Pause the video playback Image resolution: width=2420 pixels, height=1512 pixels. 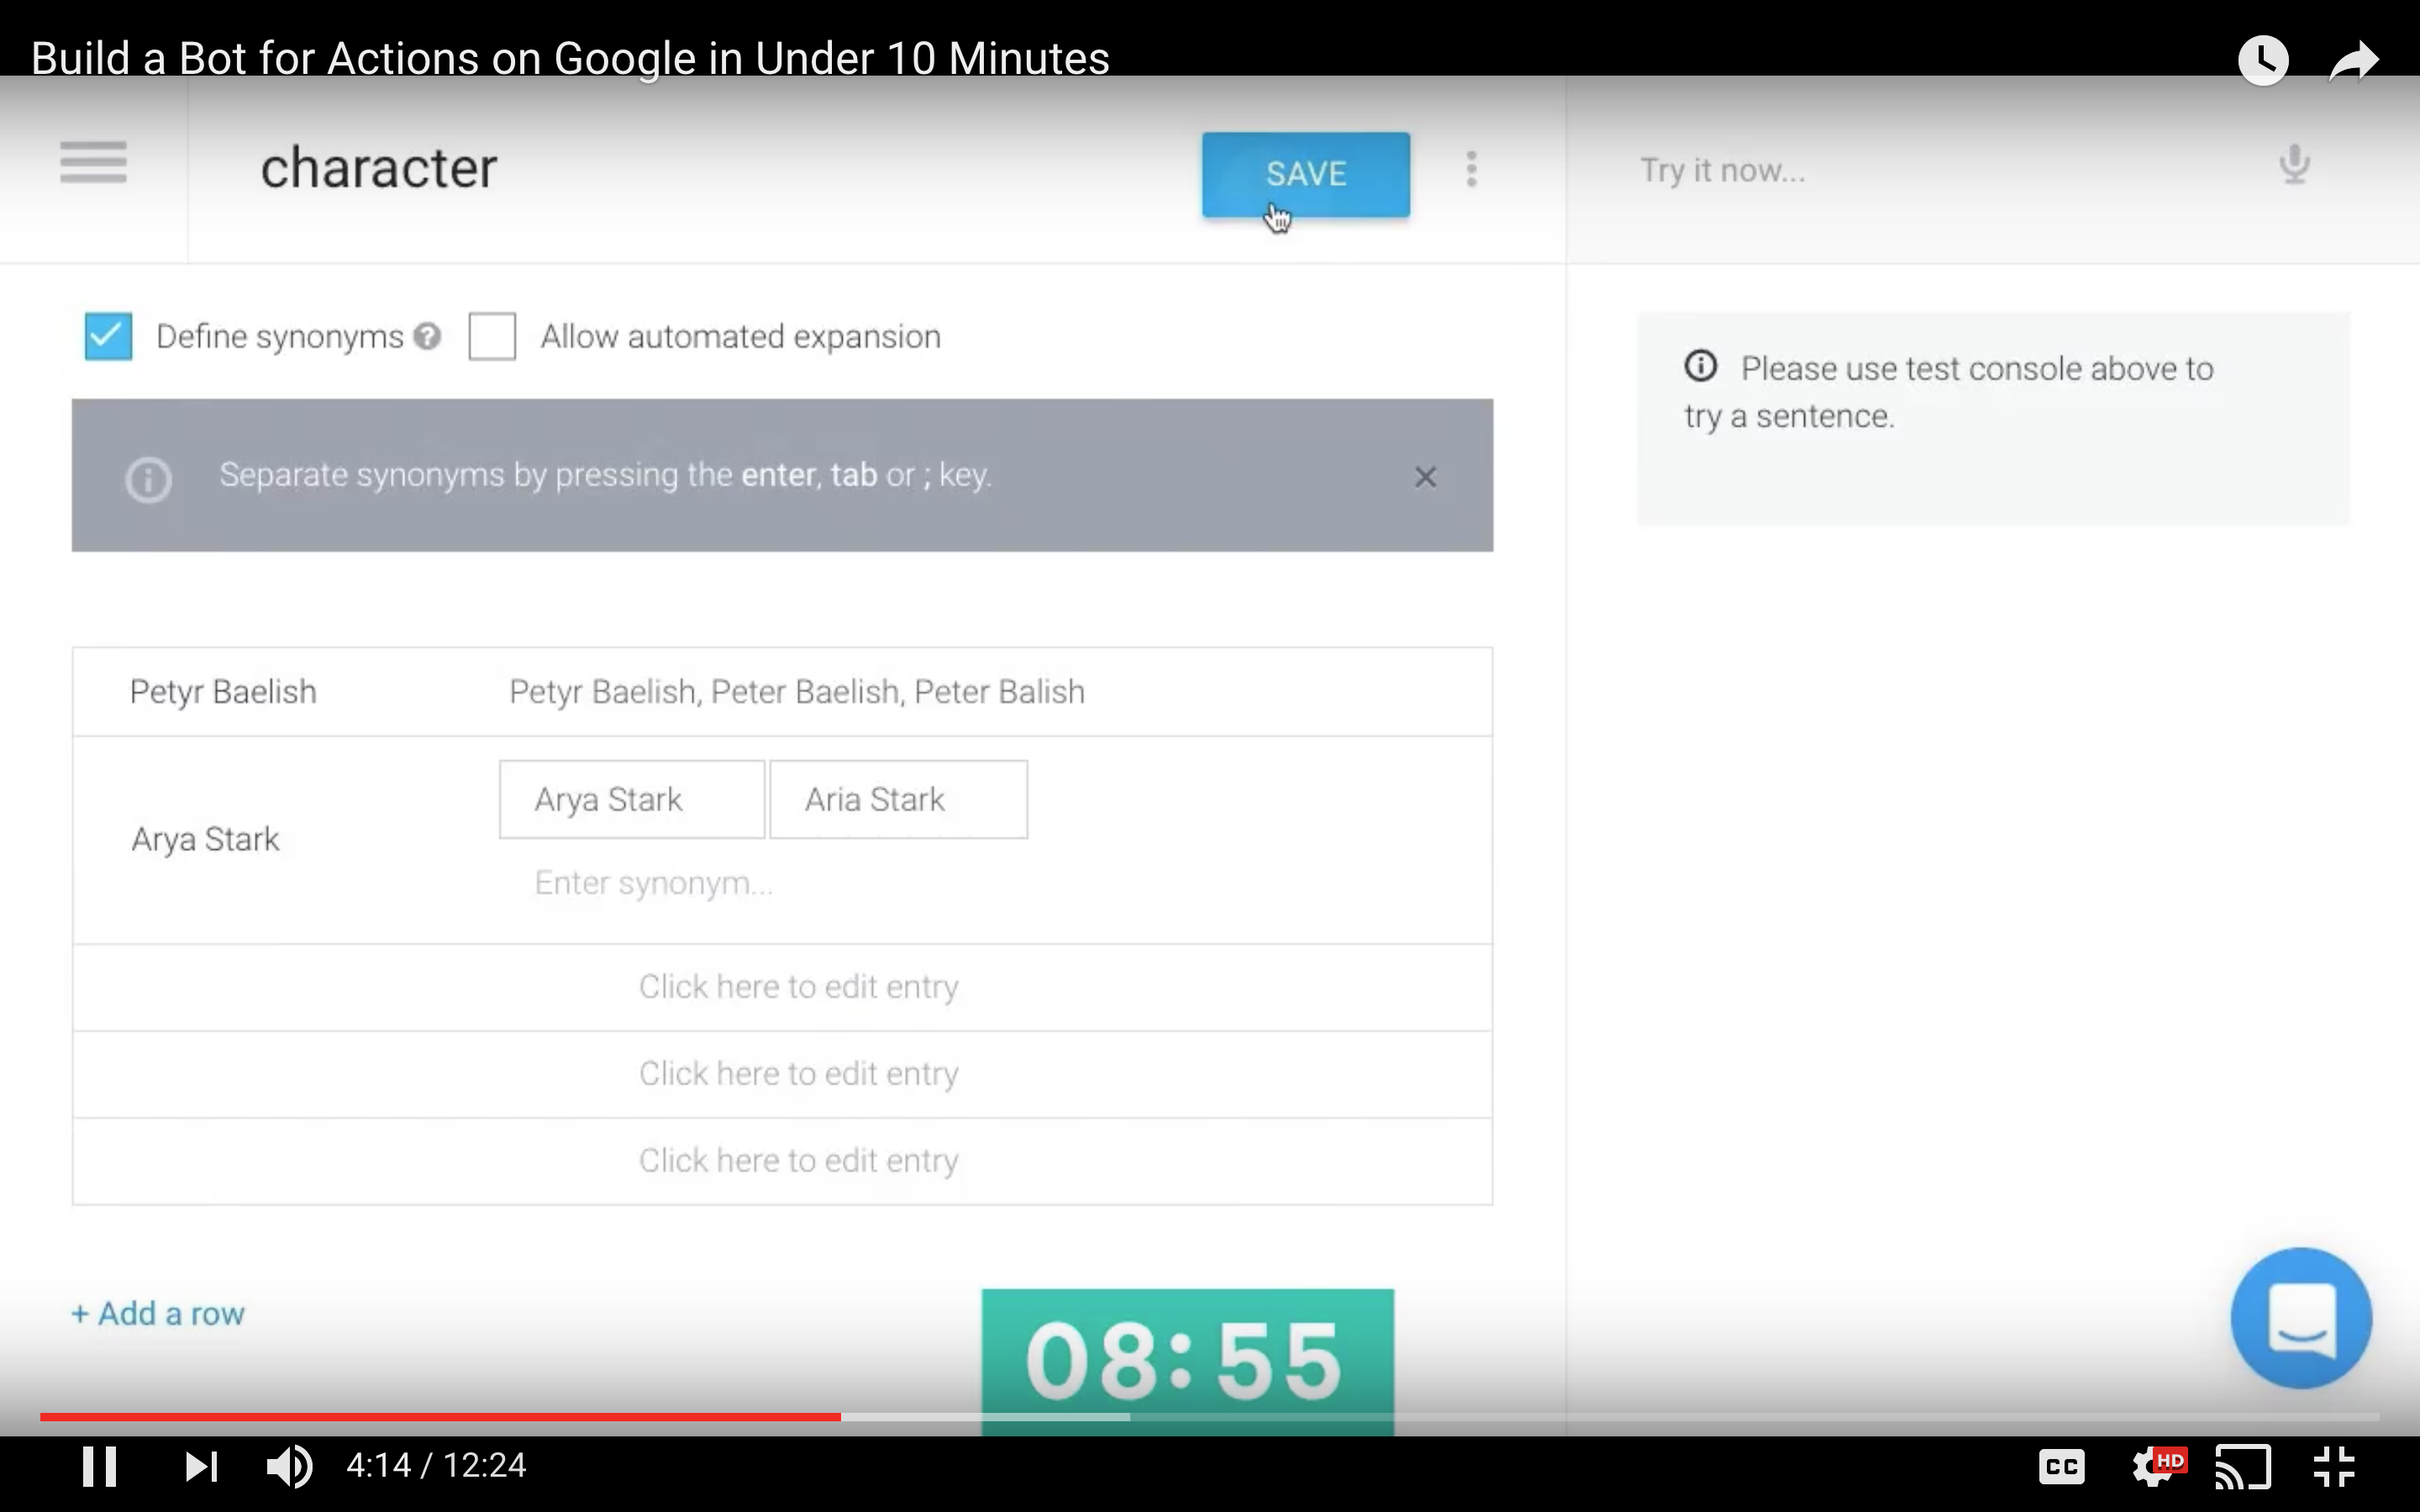[99, 1466]
